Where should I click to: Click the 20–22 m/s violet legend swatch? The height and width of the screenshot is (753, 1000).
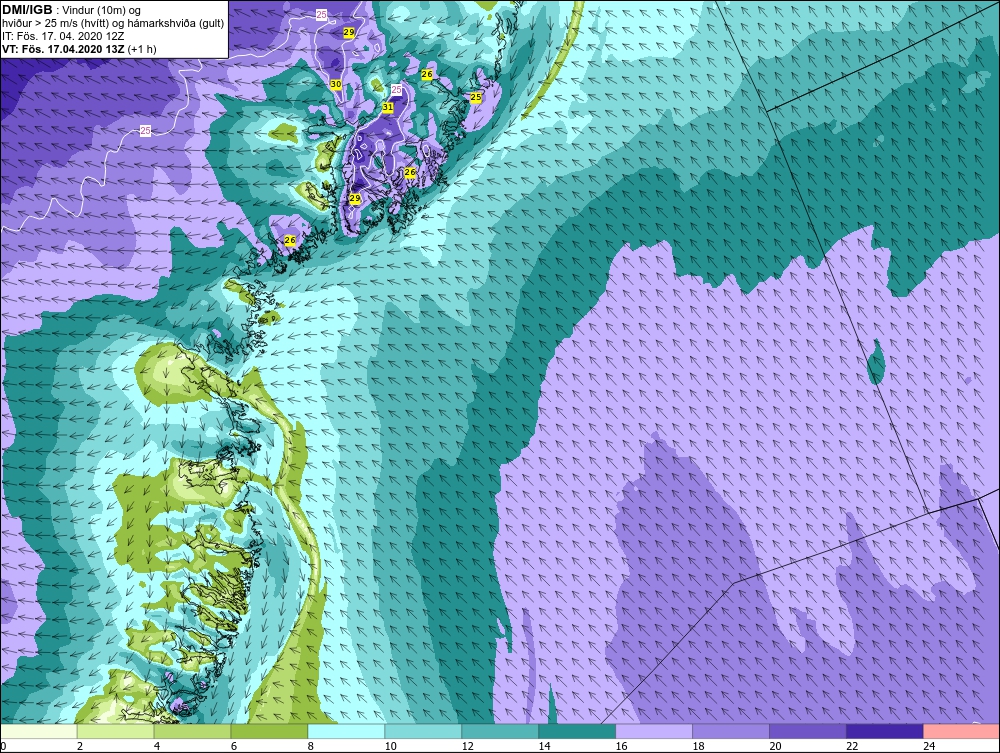(807, 731)
